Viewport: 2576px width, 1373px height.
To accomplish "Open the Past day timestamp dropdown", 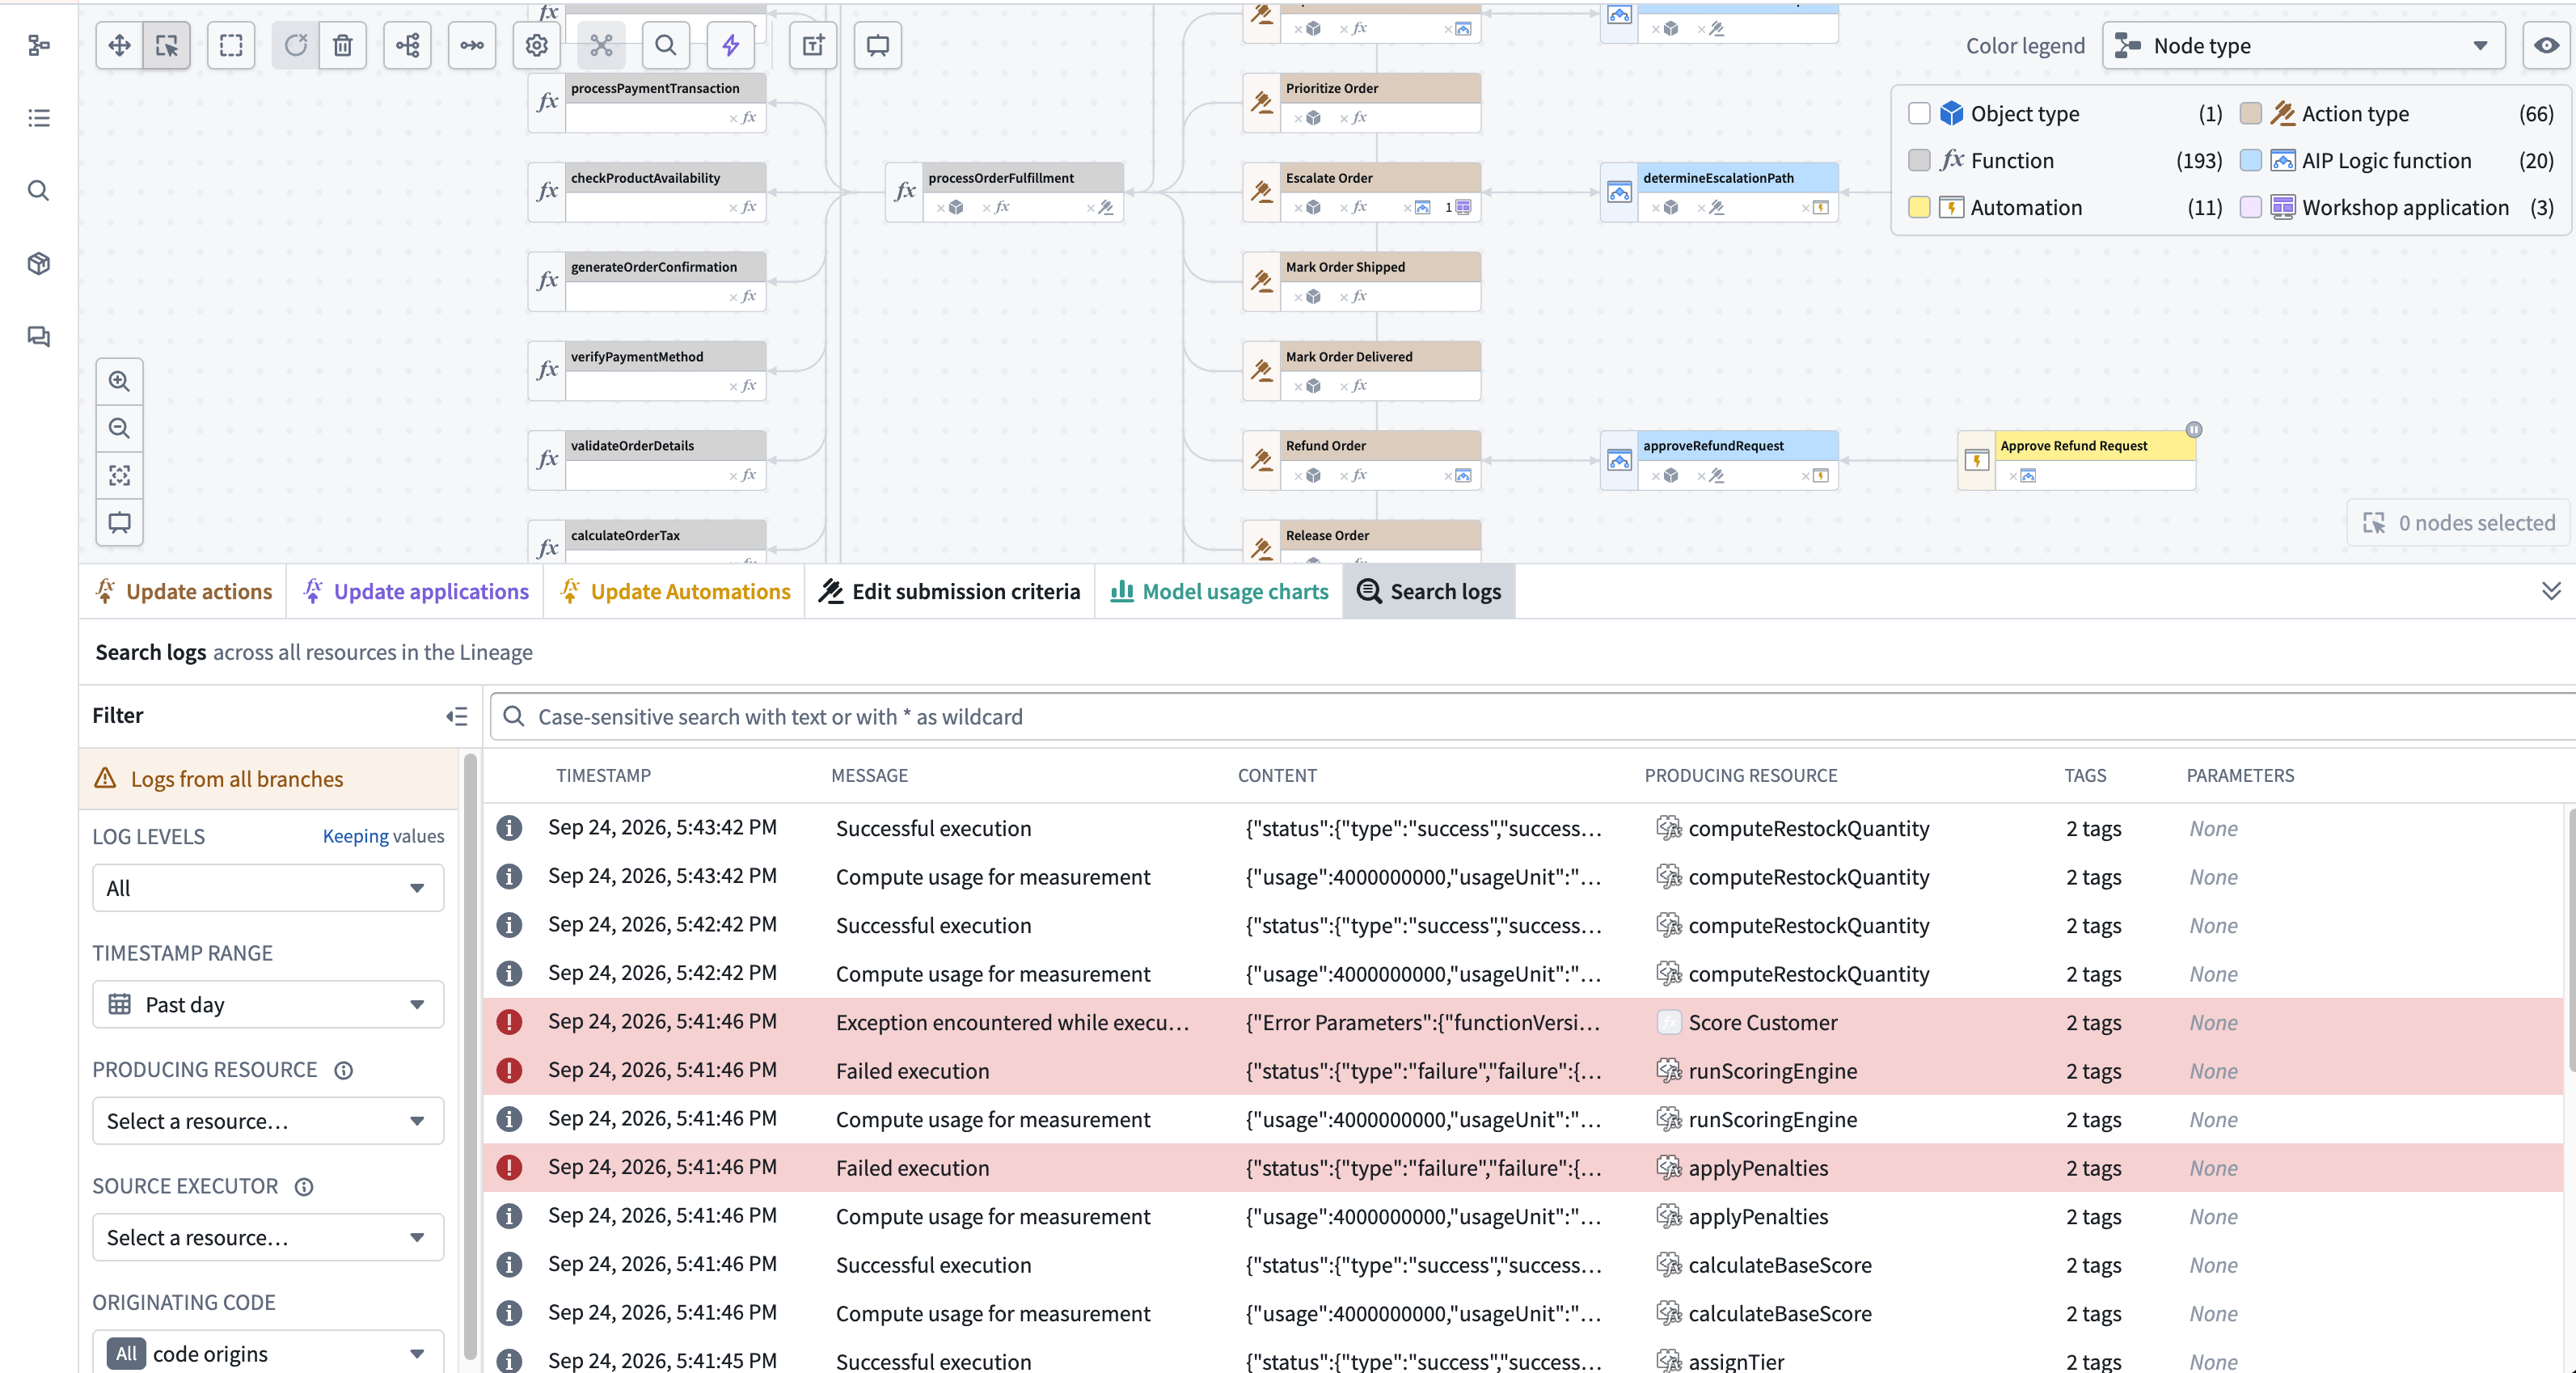I will coord(268,1004).
